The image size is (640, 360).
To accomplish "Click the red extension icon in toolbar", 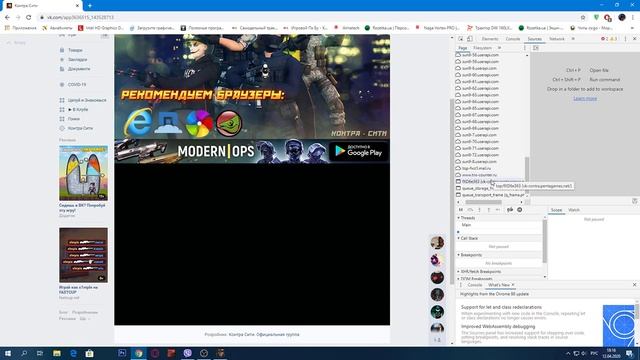I will click(x=608, y=18).
